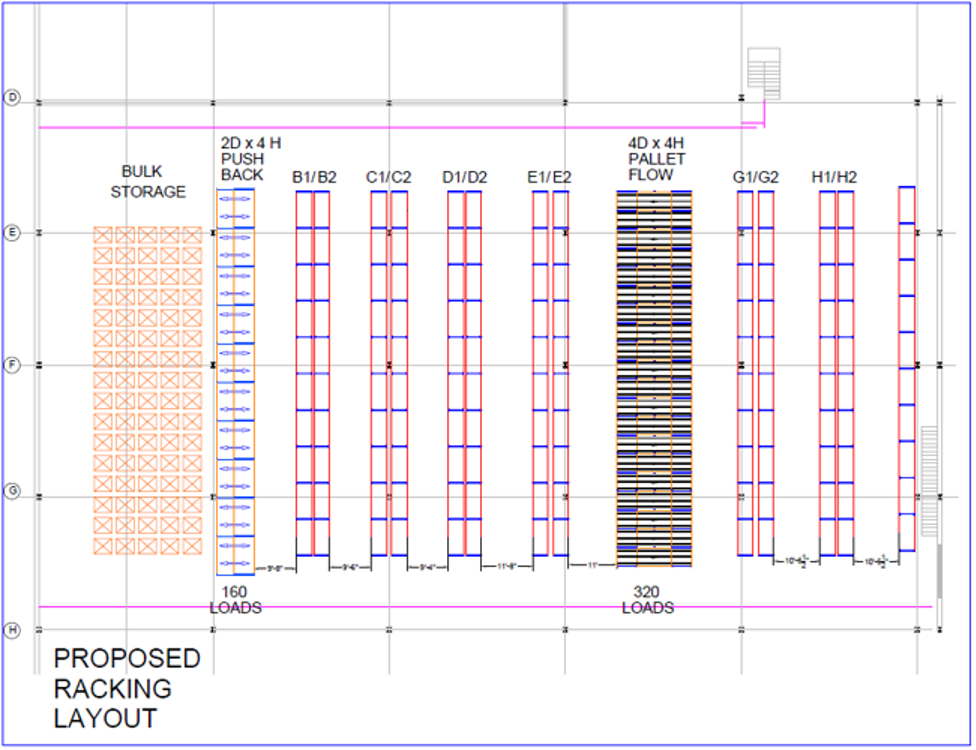Select the D1/D2 rack label
This screenshot has height=750, width=976.
coord(465,178)
